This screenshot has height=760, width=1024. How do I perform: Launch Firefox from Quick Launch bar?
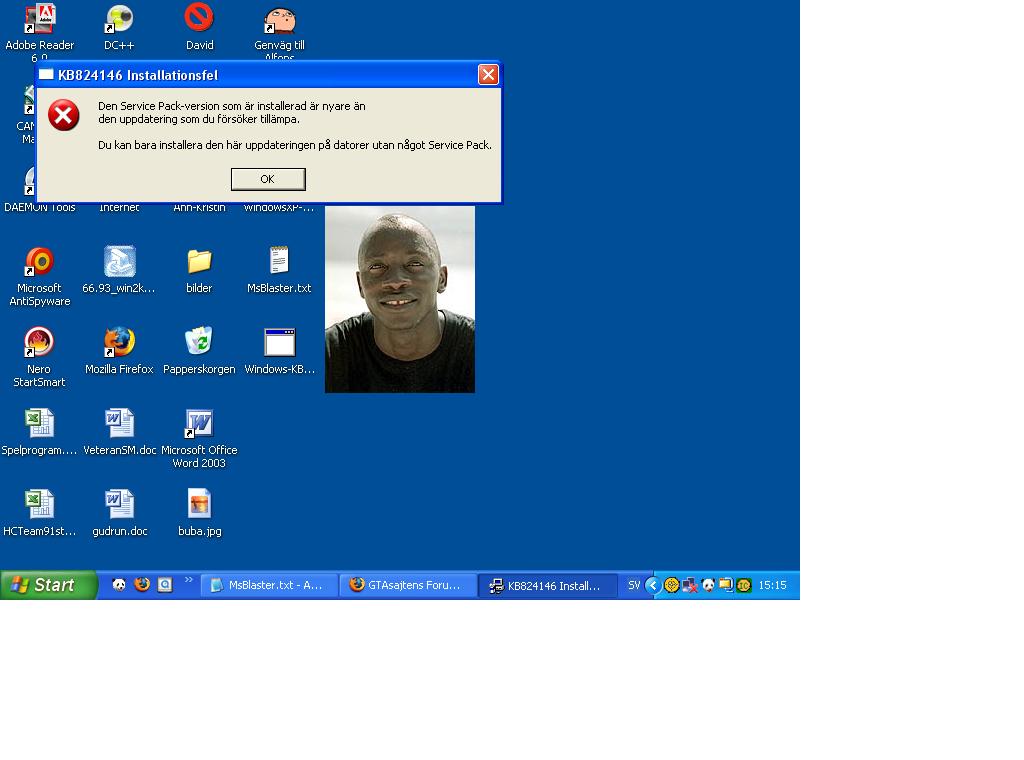142,585
